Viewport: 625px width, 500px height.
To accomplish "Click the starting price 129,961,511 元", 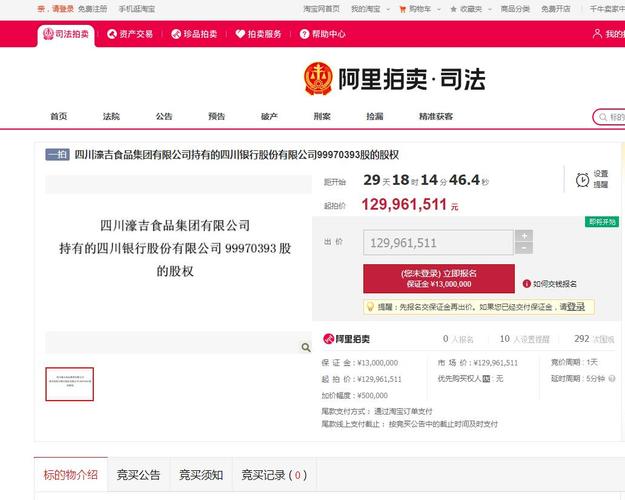I will click(x=410, y=205).
